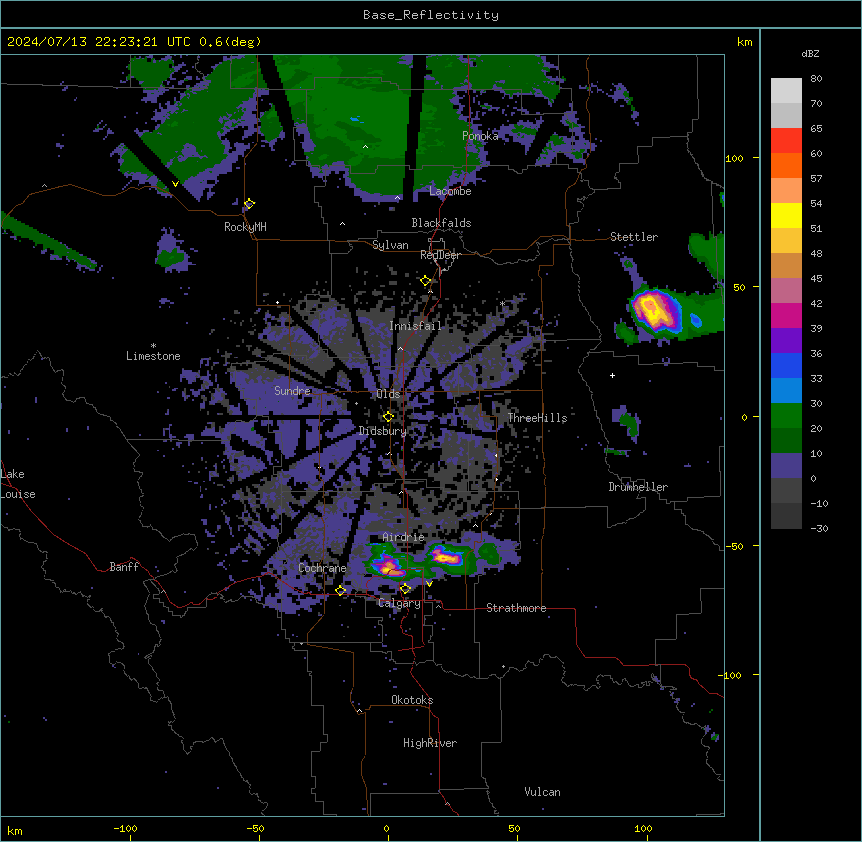Viewport: 862px width, 842px height.
Task: Pick the magenta 39-42 dBZ legend swatch
Action: (x=786, y=315)
